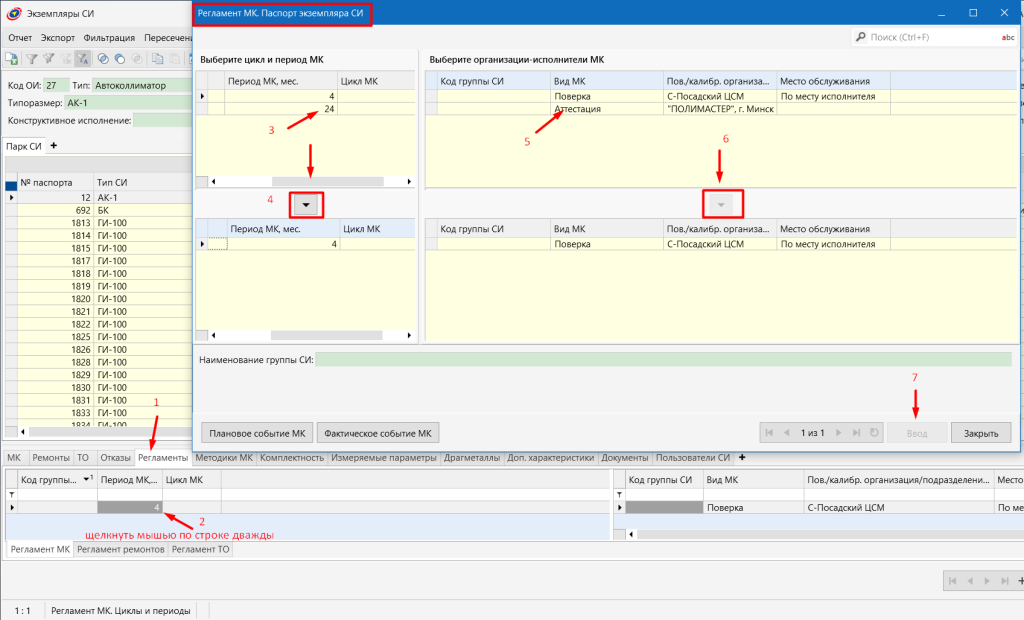This screenshot has width=1024, height=620.
Task: Go to last record in dialog navigator
Action: 856,432
